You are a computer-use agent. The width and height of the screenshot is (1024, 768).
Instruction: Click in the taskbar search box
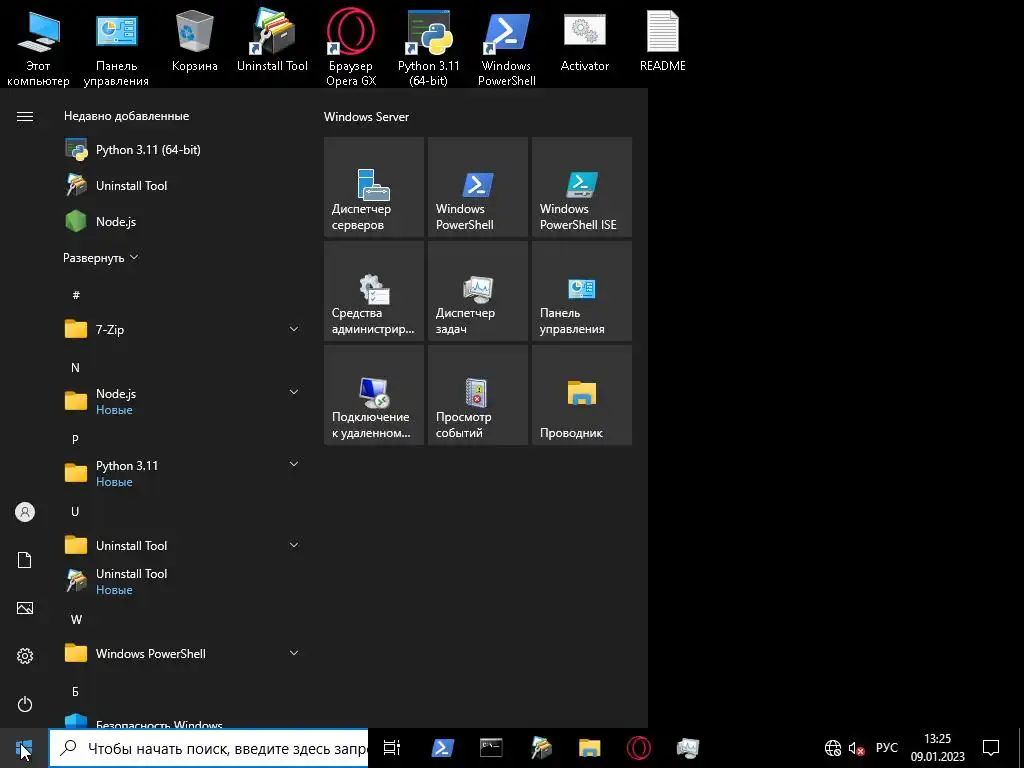(209, 748)
